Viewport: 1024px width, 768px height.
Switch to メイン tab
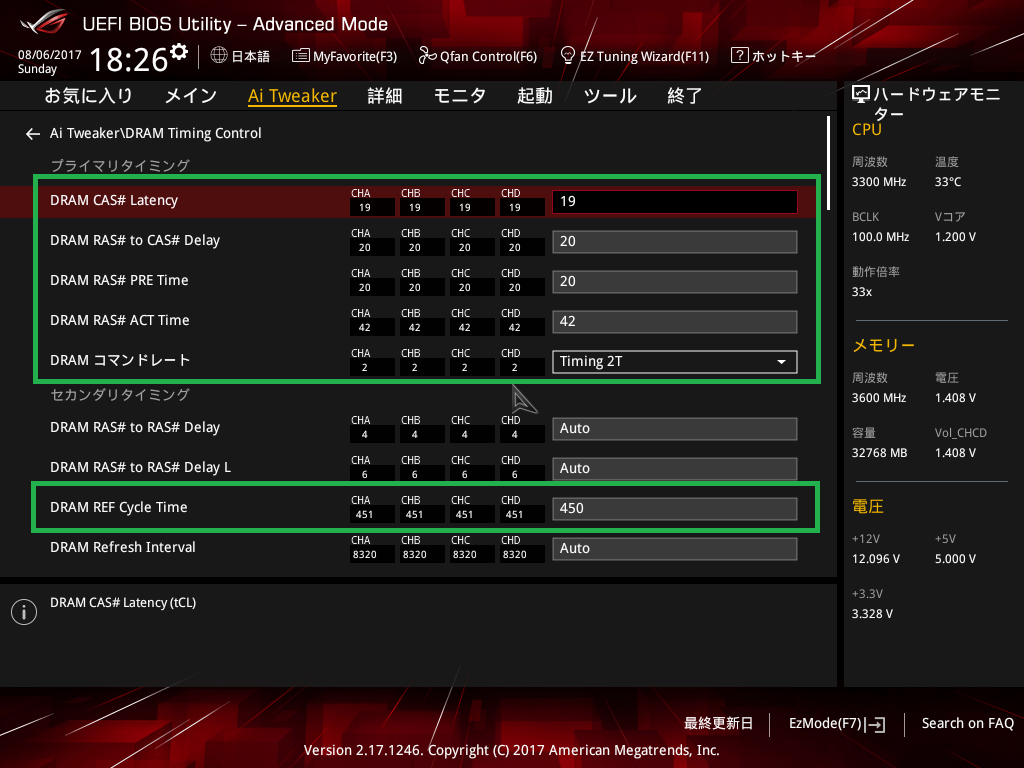pos(191,96)
